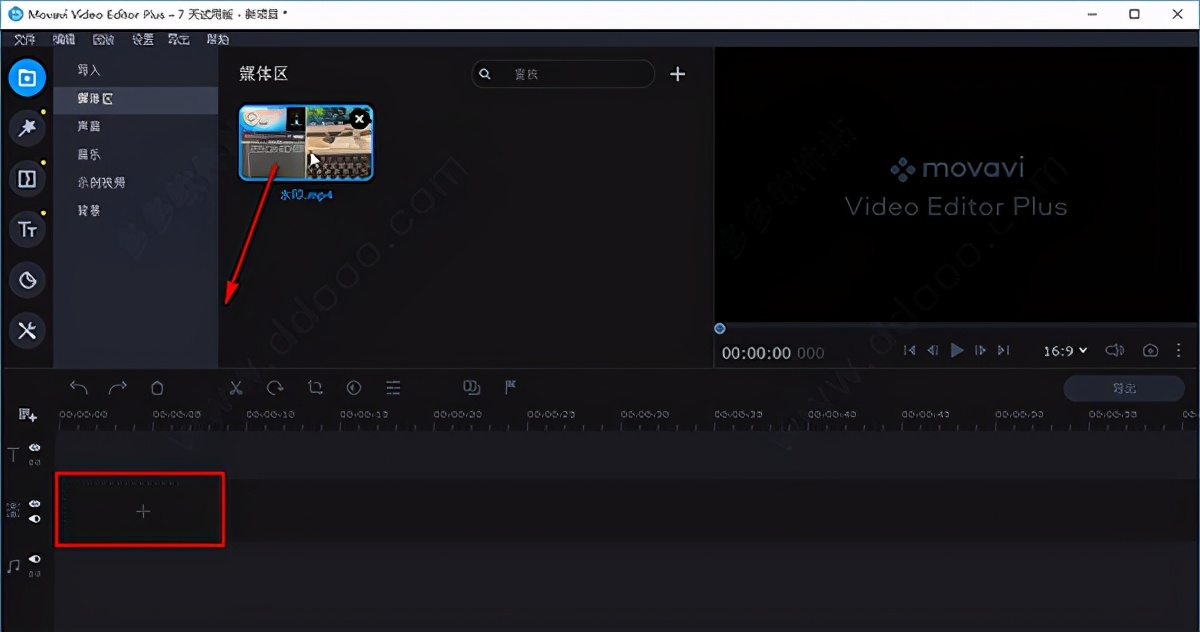
Task: Select the Split scissors tool
Action: 236,388
